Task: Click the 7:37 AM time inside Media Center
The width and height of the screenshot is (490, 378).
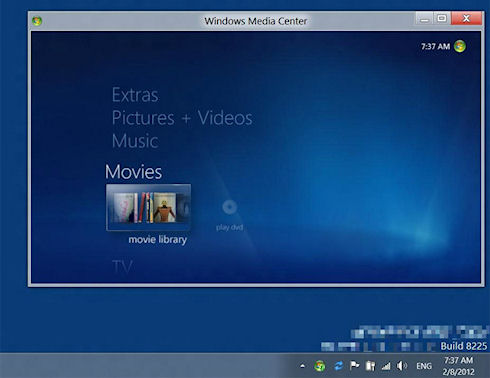Action: (435, 46)
